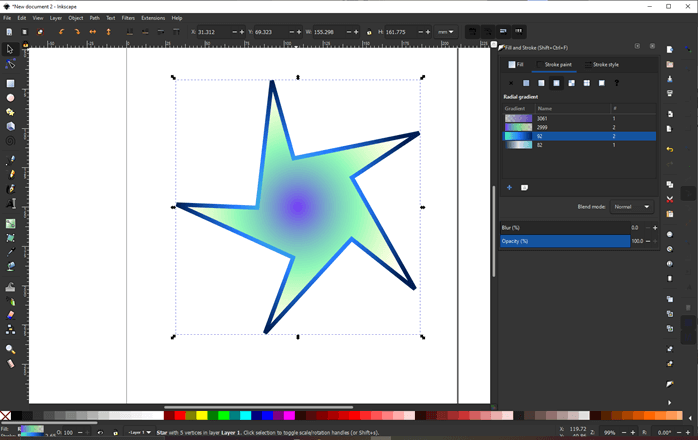
Task: Toggle the width-height lock ratio
Action: coord(369,32)
